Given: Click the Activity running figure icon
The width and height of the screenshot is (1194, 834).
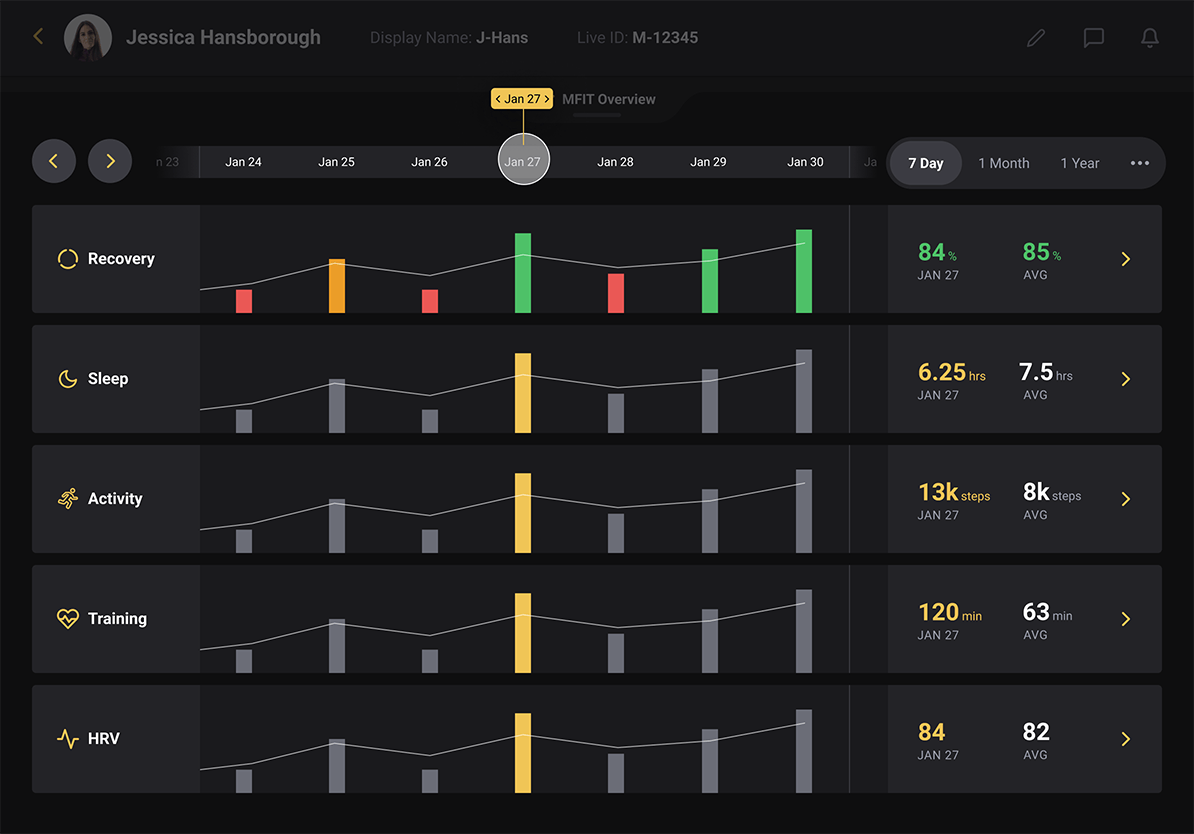Looking at the screenshot, I should pos(67,499).
